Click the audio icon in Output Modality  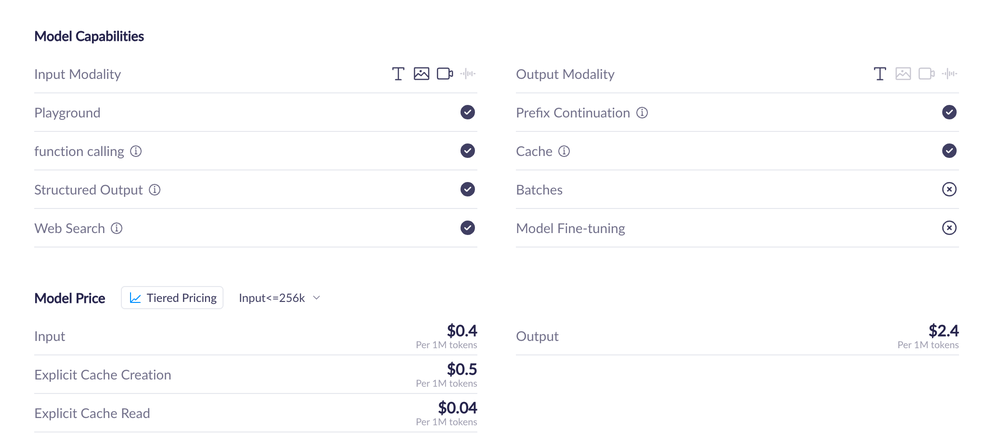(x=950, y=74)
